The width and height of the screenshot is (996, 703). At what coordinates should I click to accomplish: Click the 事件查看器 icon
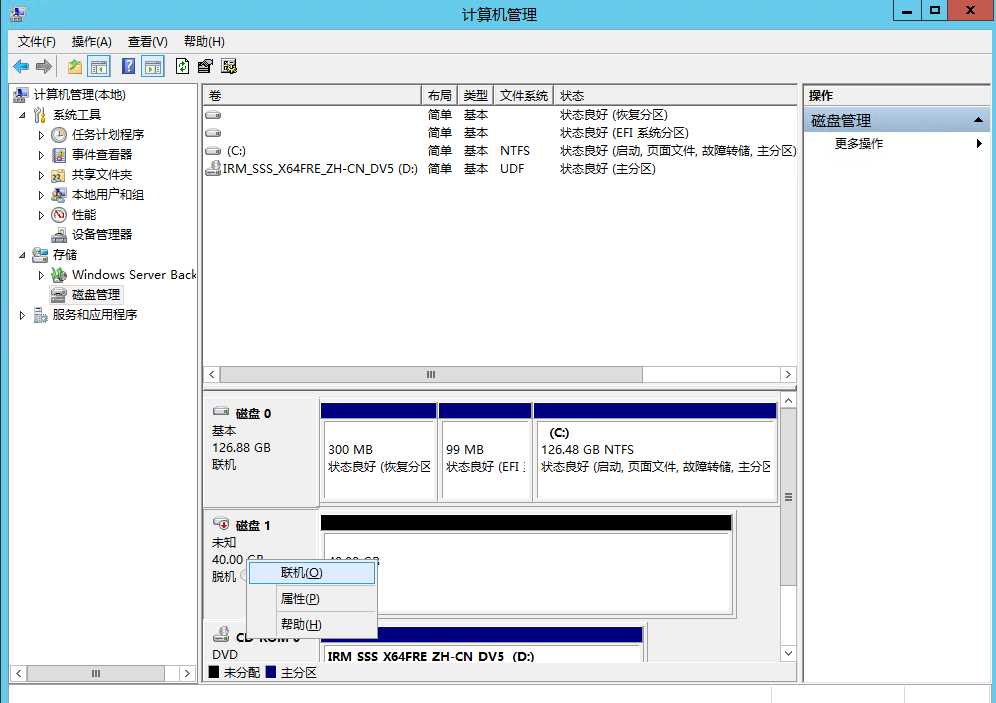58,155
